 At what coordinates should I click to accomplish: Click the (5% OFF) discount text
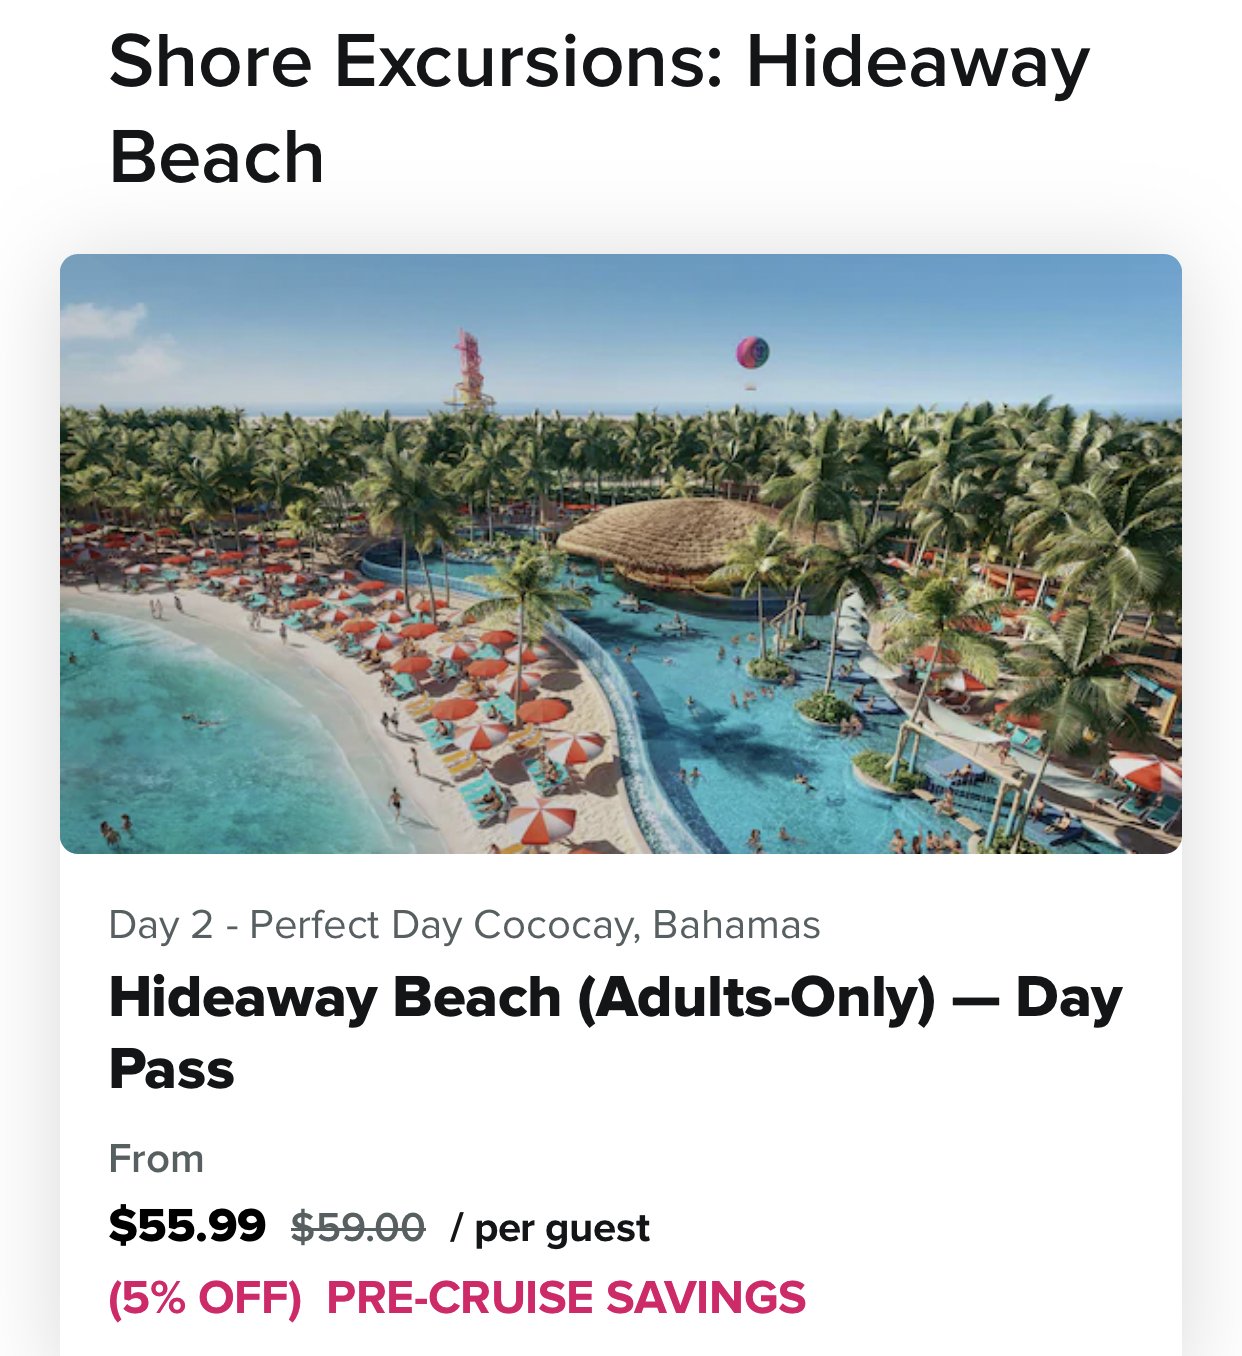(205, 1297)
